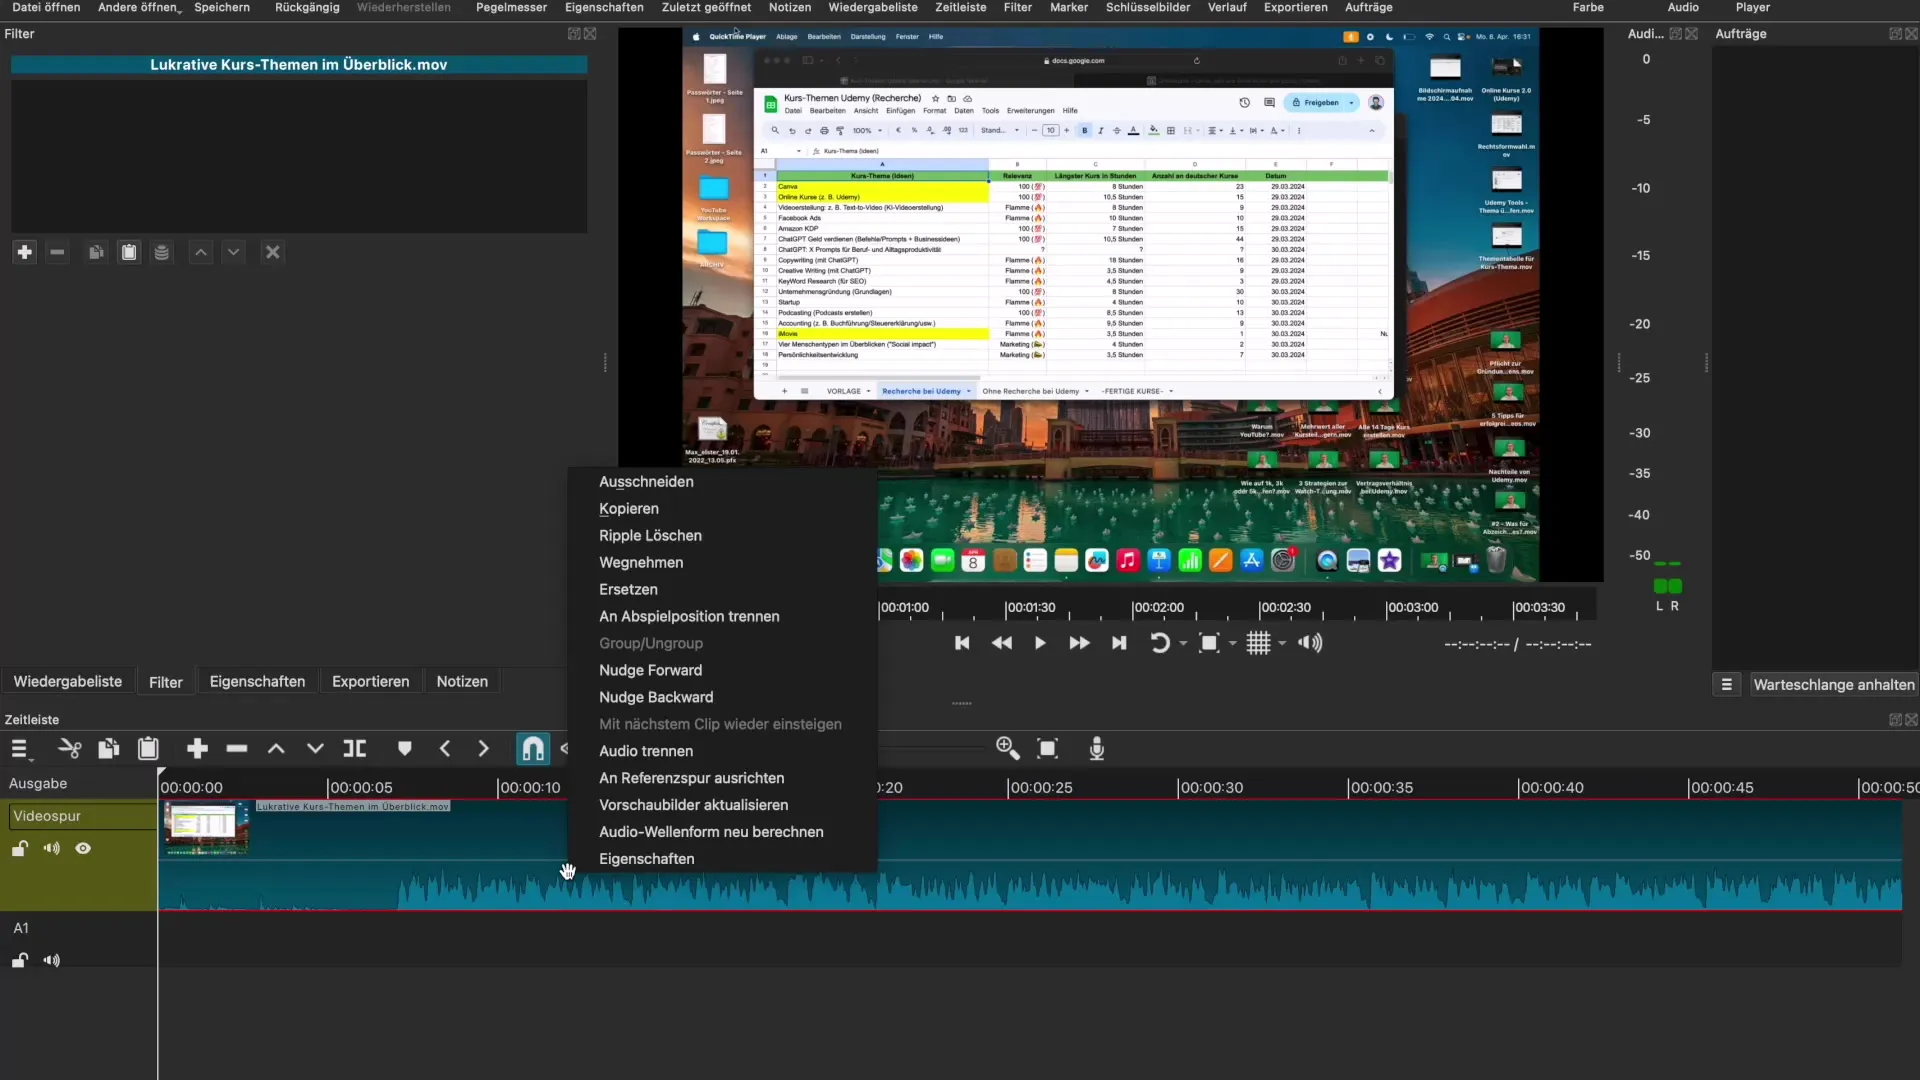Toggle player loop button
Viewport: 1920px width, 1080px height.
1159,643
